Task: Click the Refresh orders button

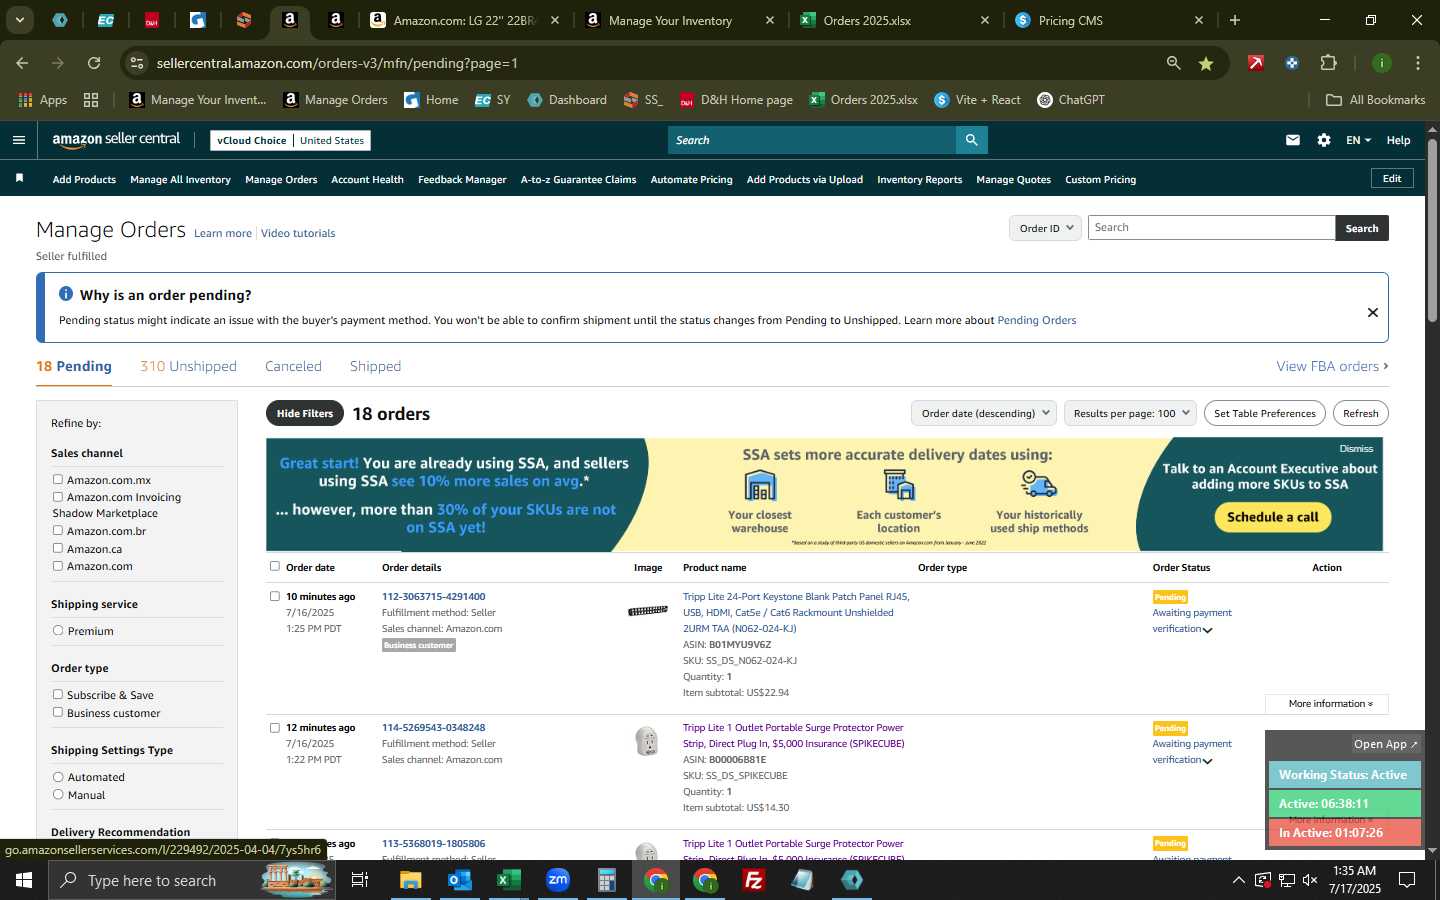Action: tap(1360, 413)
